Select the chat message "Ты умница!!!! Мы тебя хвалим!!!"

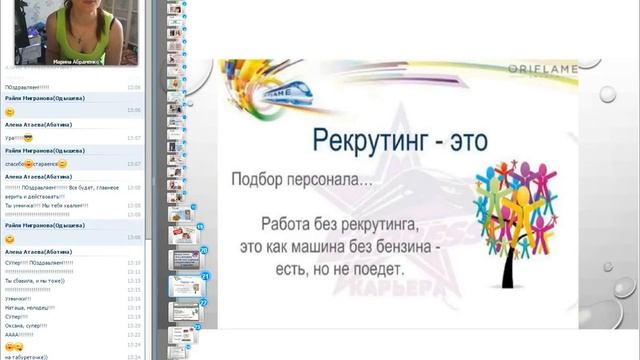click(x=46, y=205)
